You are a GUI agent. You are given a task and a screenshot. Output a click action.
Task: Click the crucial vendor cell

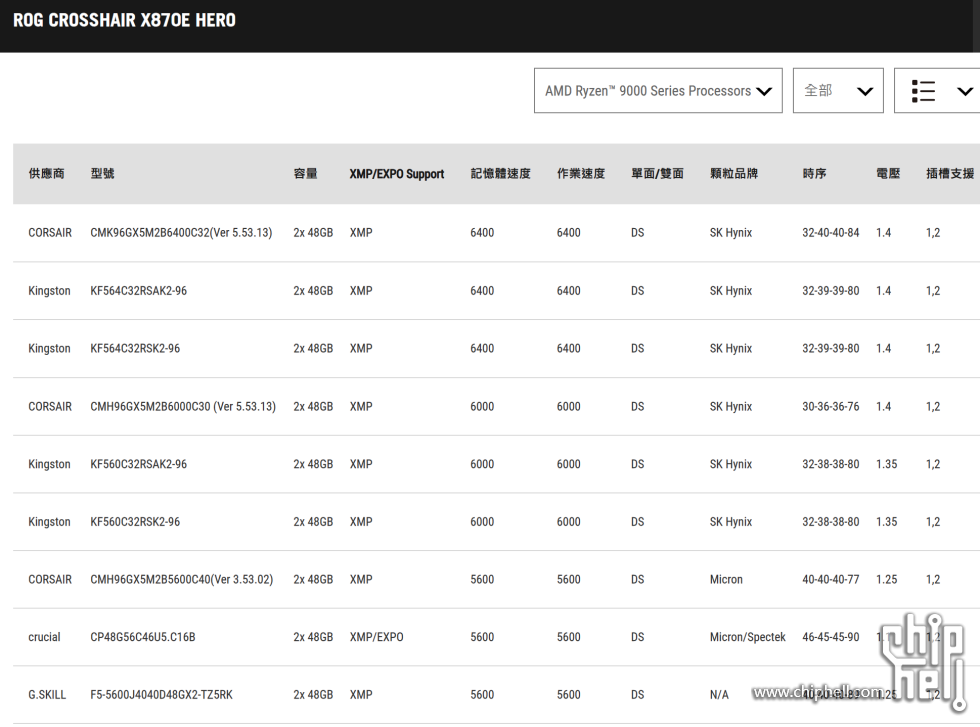pyautogui.click(x=44, y=637)
